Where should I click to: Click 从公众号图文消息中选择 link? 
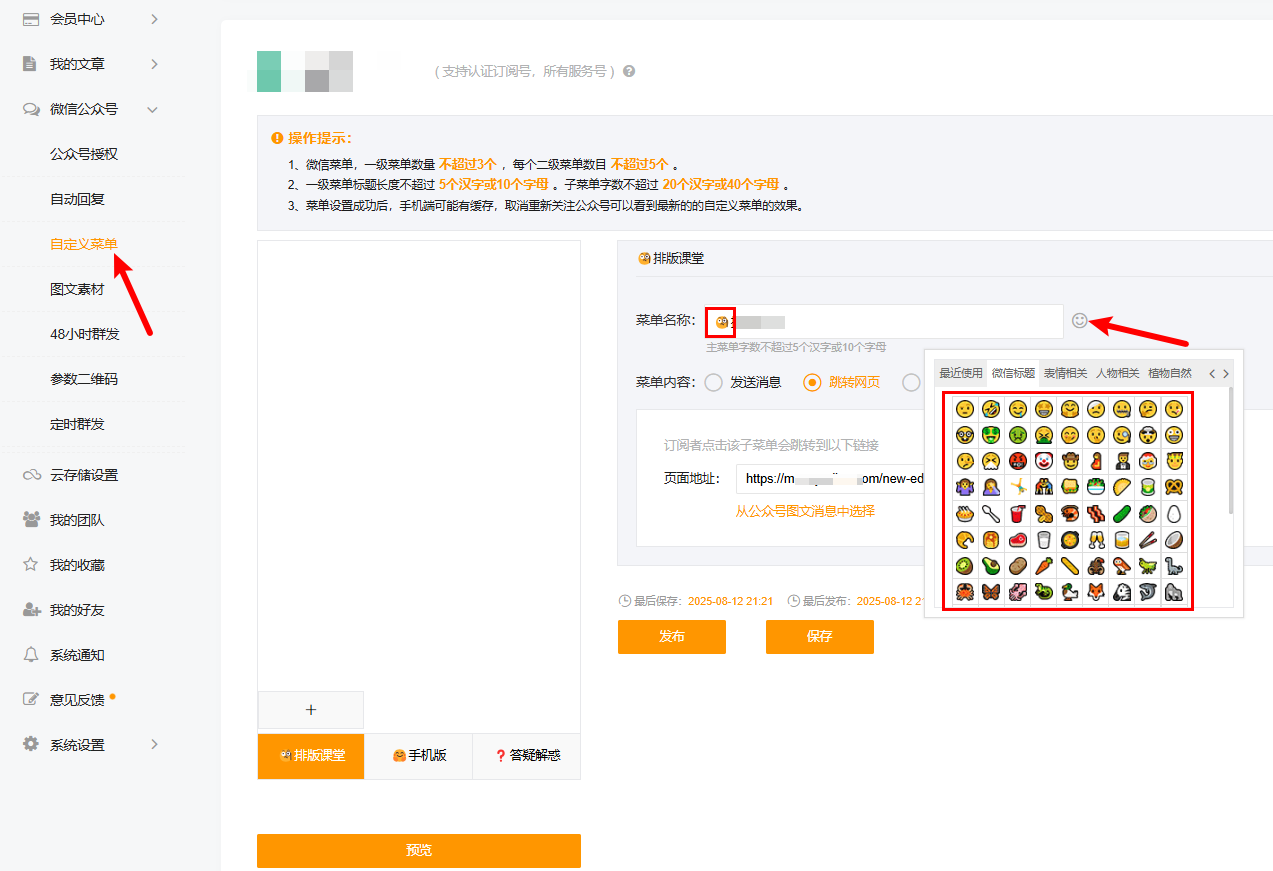805,511
